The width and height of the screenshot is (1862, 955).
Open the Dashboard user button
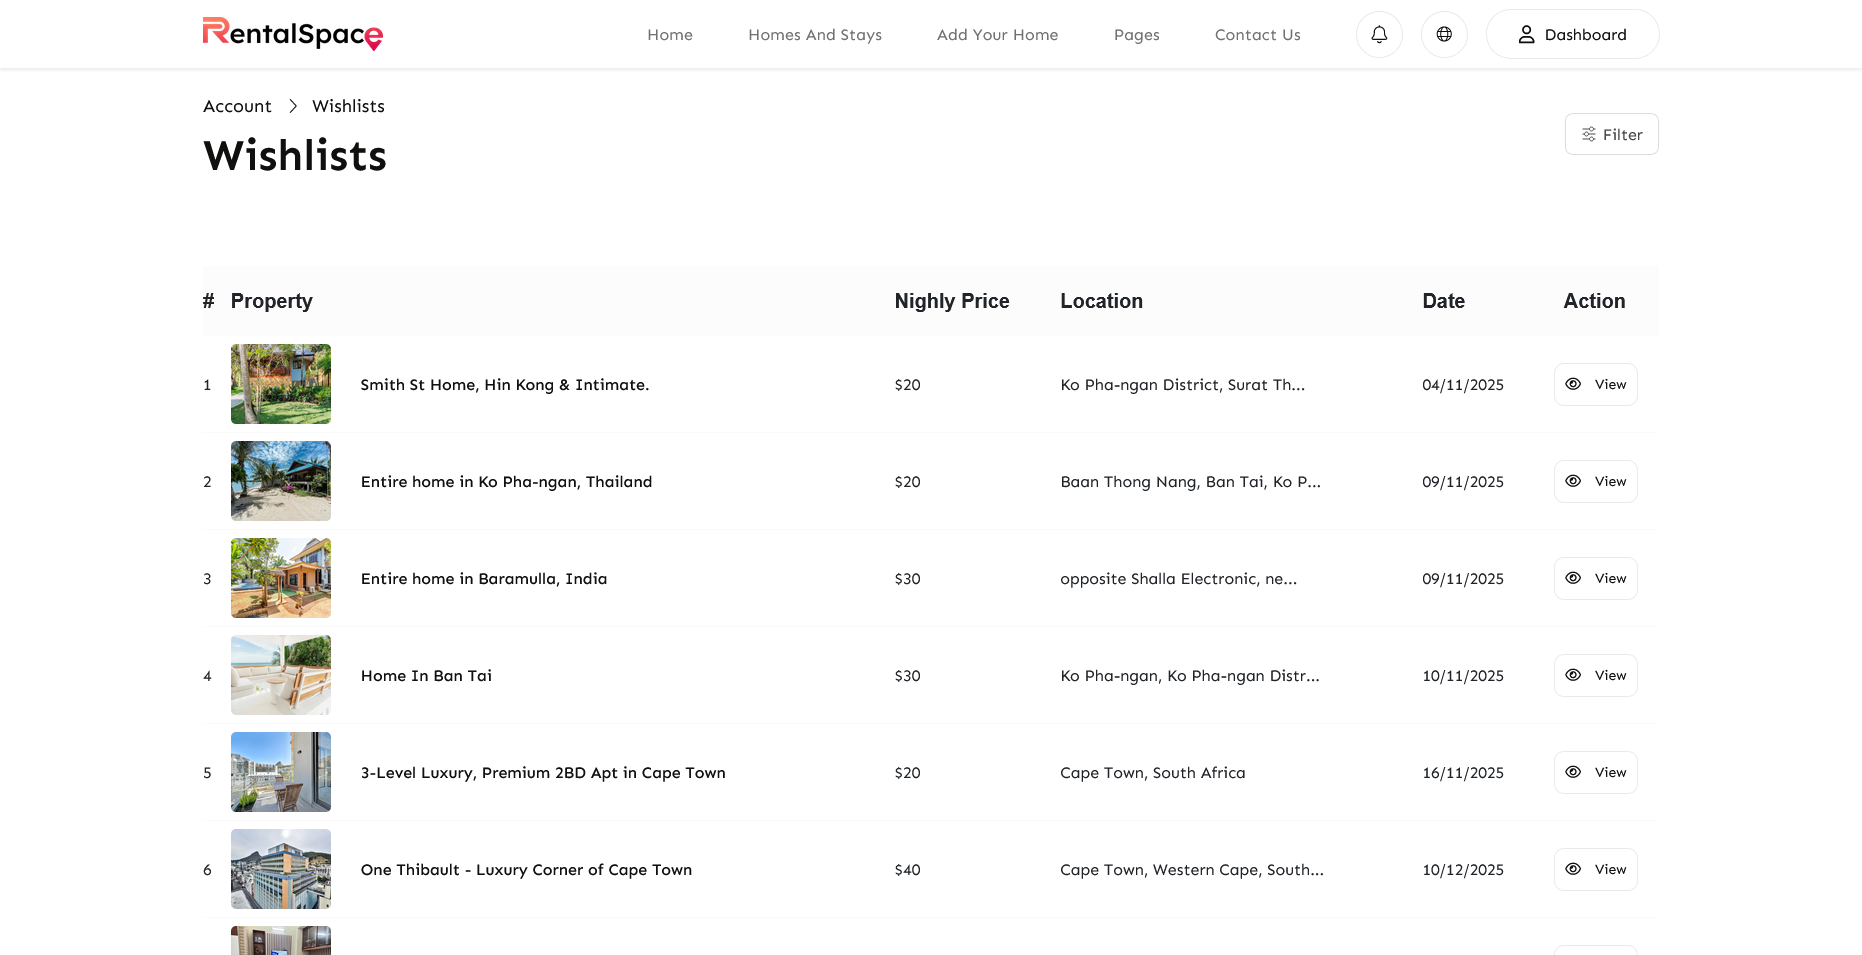(1572, 34)
